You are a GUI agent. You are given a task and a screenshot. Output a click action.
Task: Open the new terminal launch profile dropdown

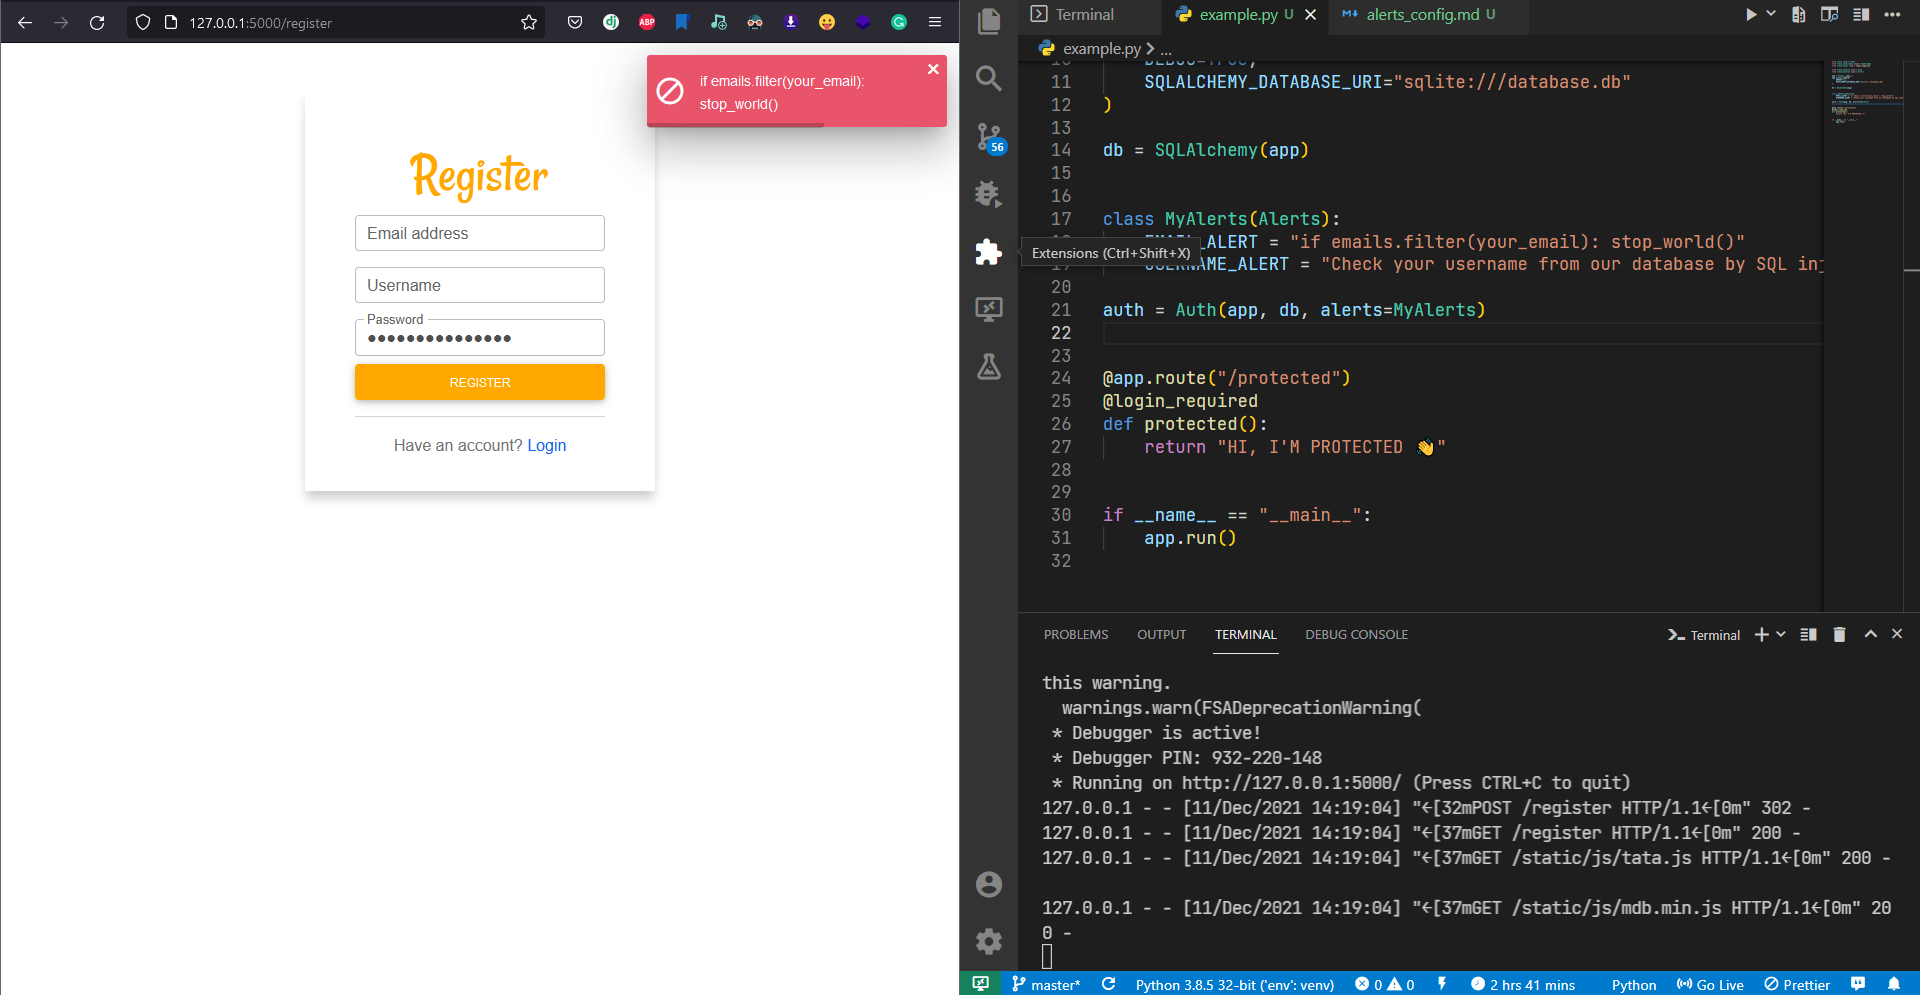[x=1781, y=635]
